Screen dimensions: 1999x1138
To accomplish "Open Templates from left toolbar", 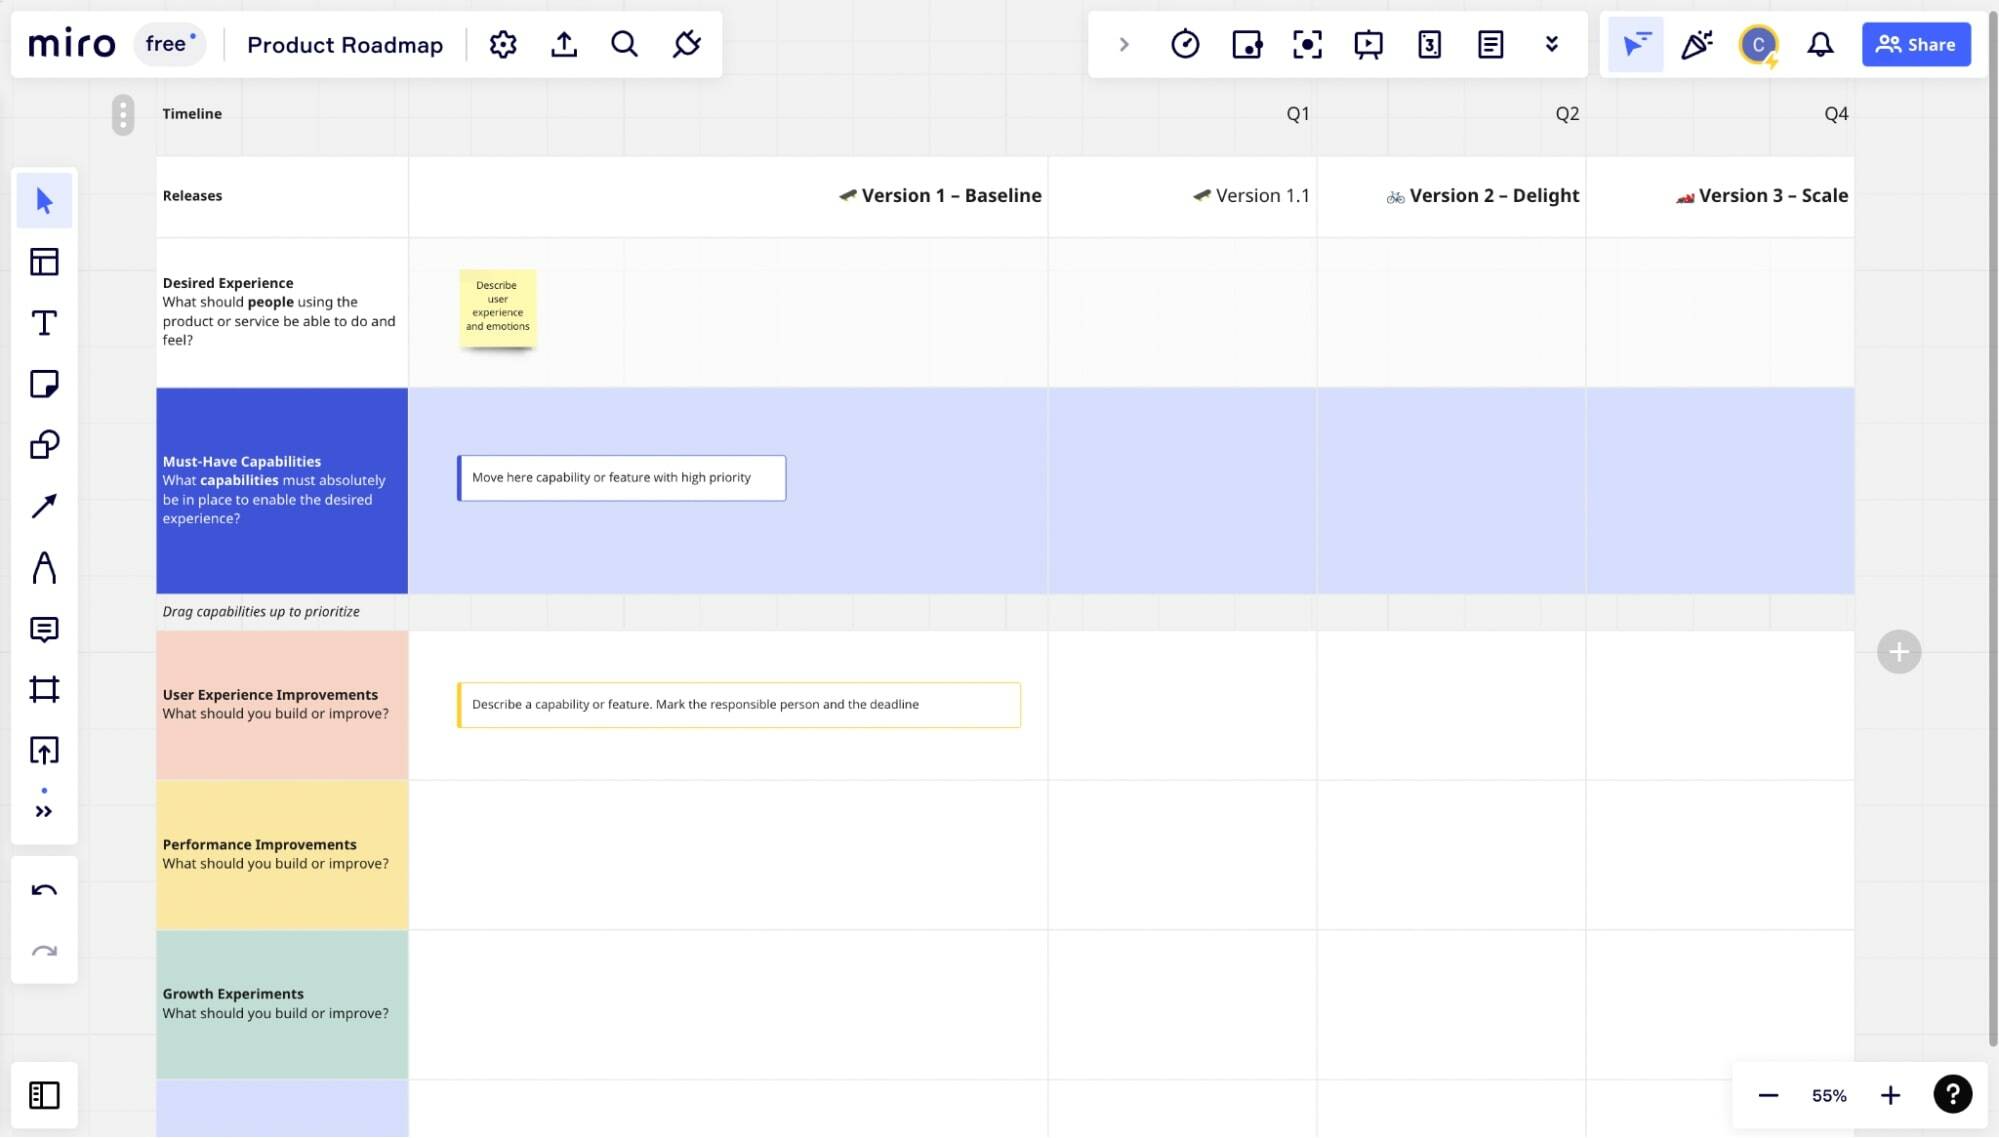I will click(44, 262).
